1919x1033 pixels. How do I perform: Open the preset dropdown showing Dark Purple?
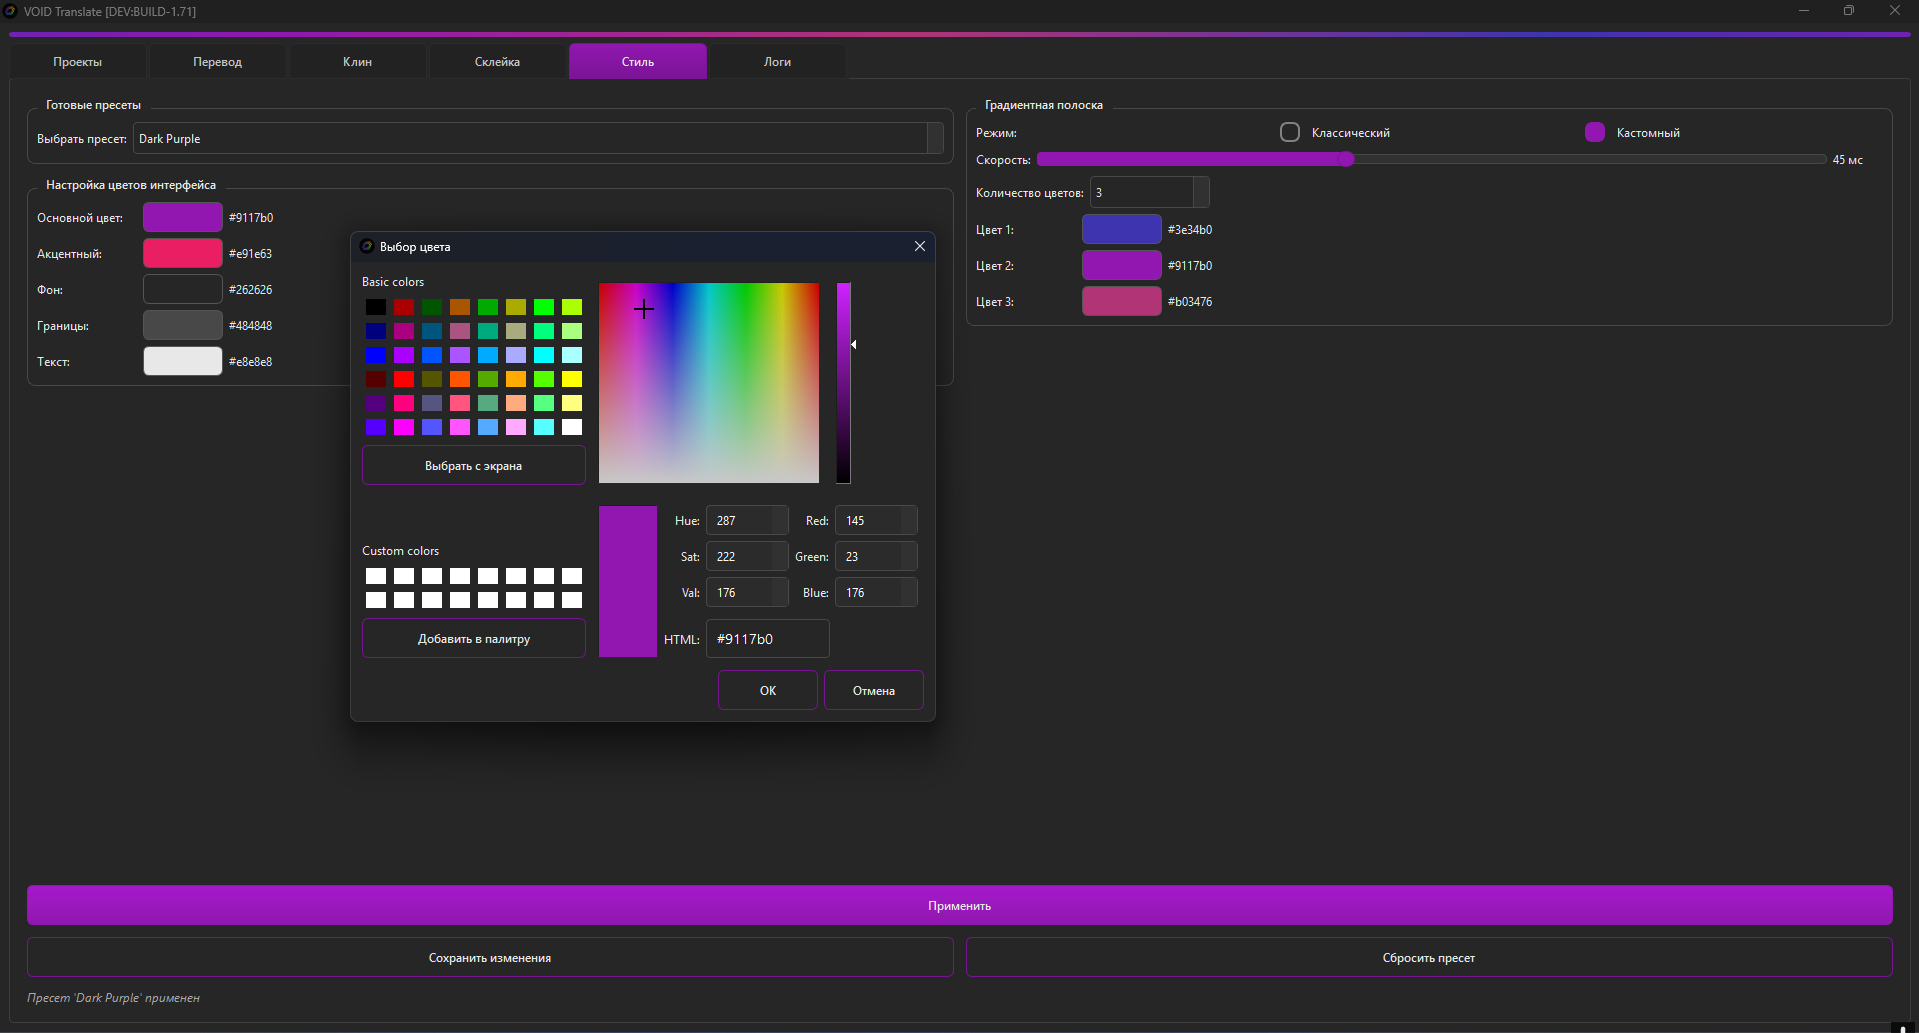click(x=538, y=139)
